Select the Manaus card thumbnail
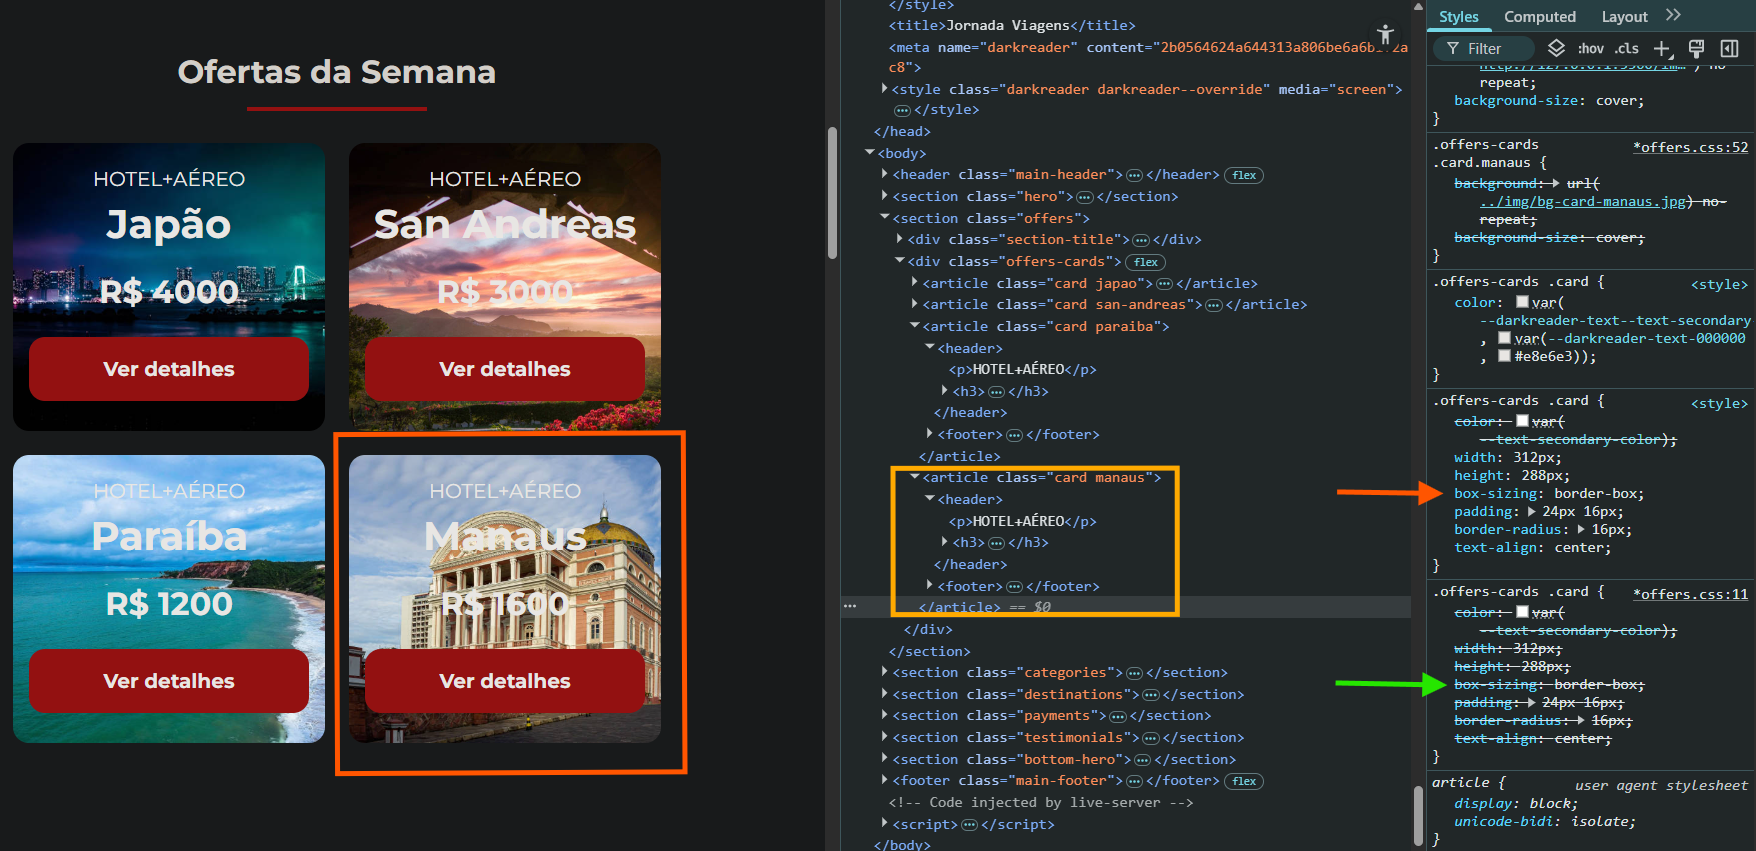 505,599
